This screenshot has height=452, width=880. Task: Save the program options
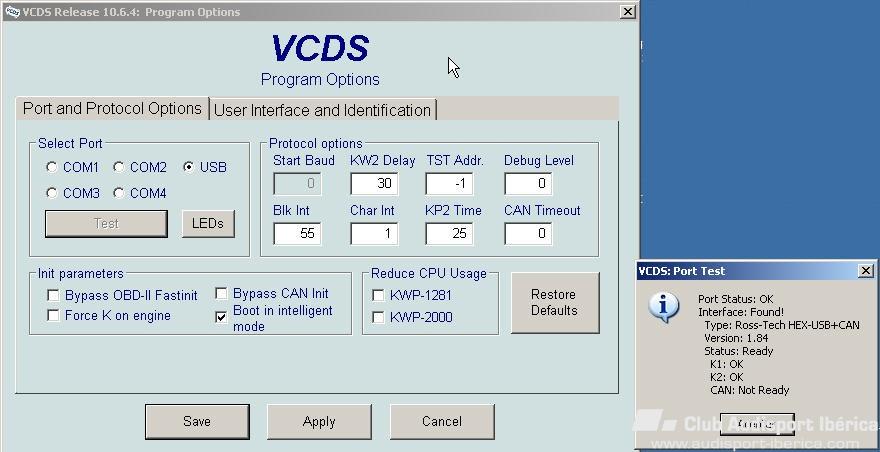197,422
